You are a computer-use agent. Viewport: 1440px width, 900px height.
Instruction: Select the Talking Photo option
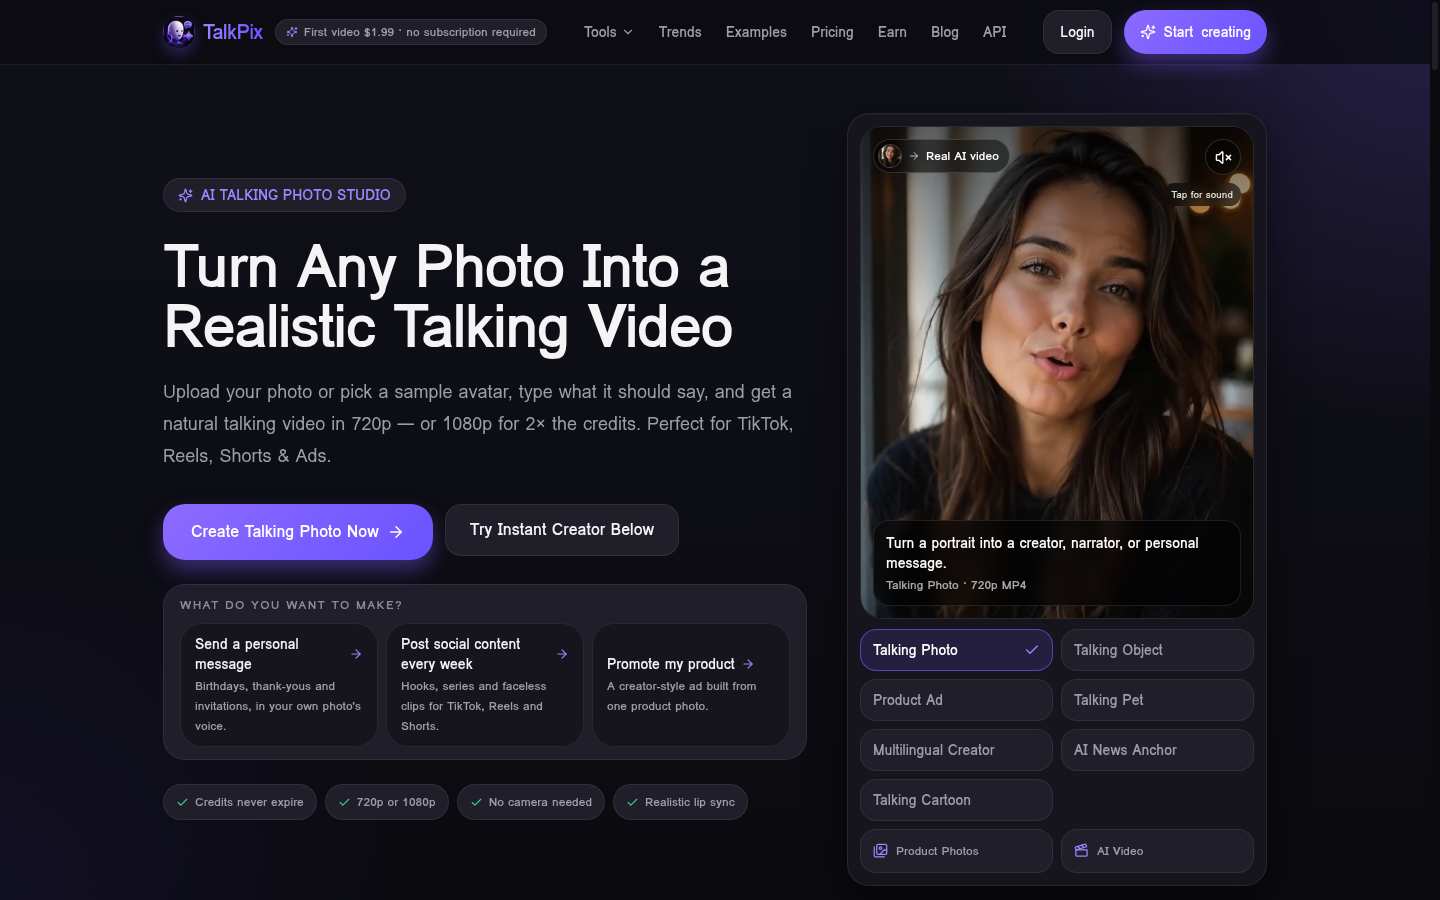(956, 650)
